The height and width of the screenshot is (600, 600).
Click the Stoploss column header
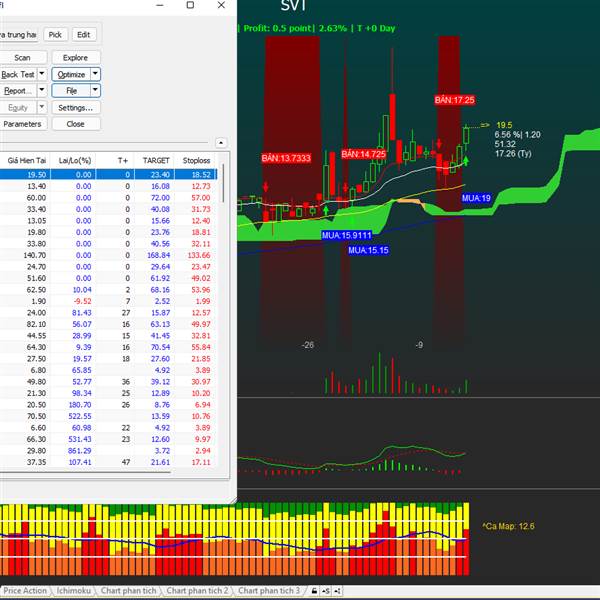[197, 160]
